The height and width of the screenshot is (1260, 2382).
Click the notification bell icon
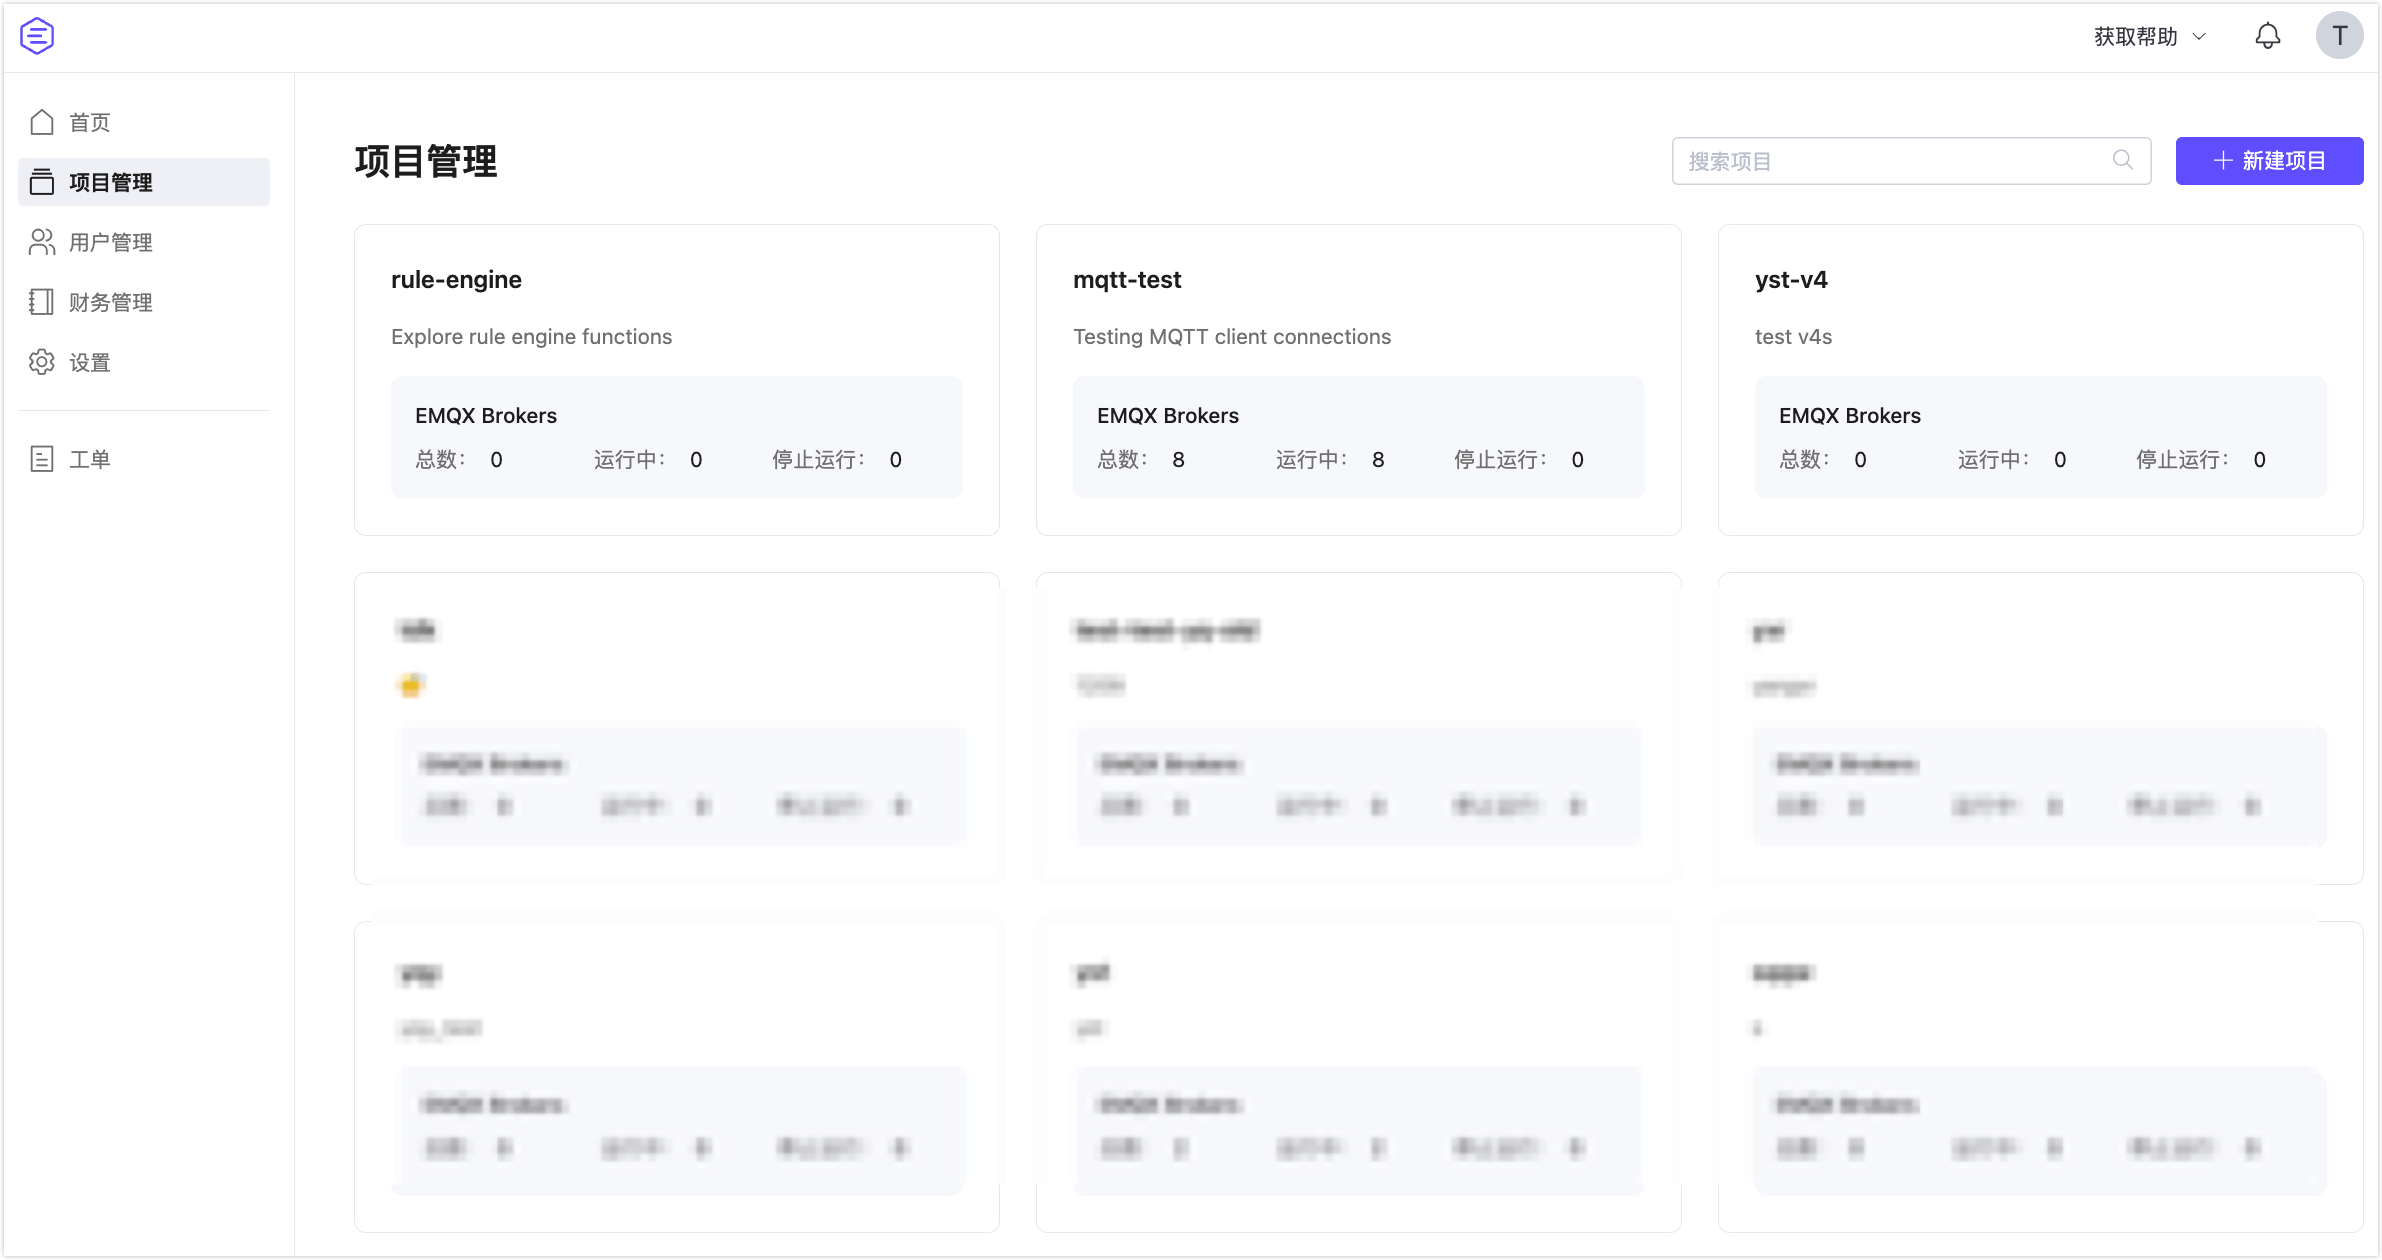pos(2268,36)
